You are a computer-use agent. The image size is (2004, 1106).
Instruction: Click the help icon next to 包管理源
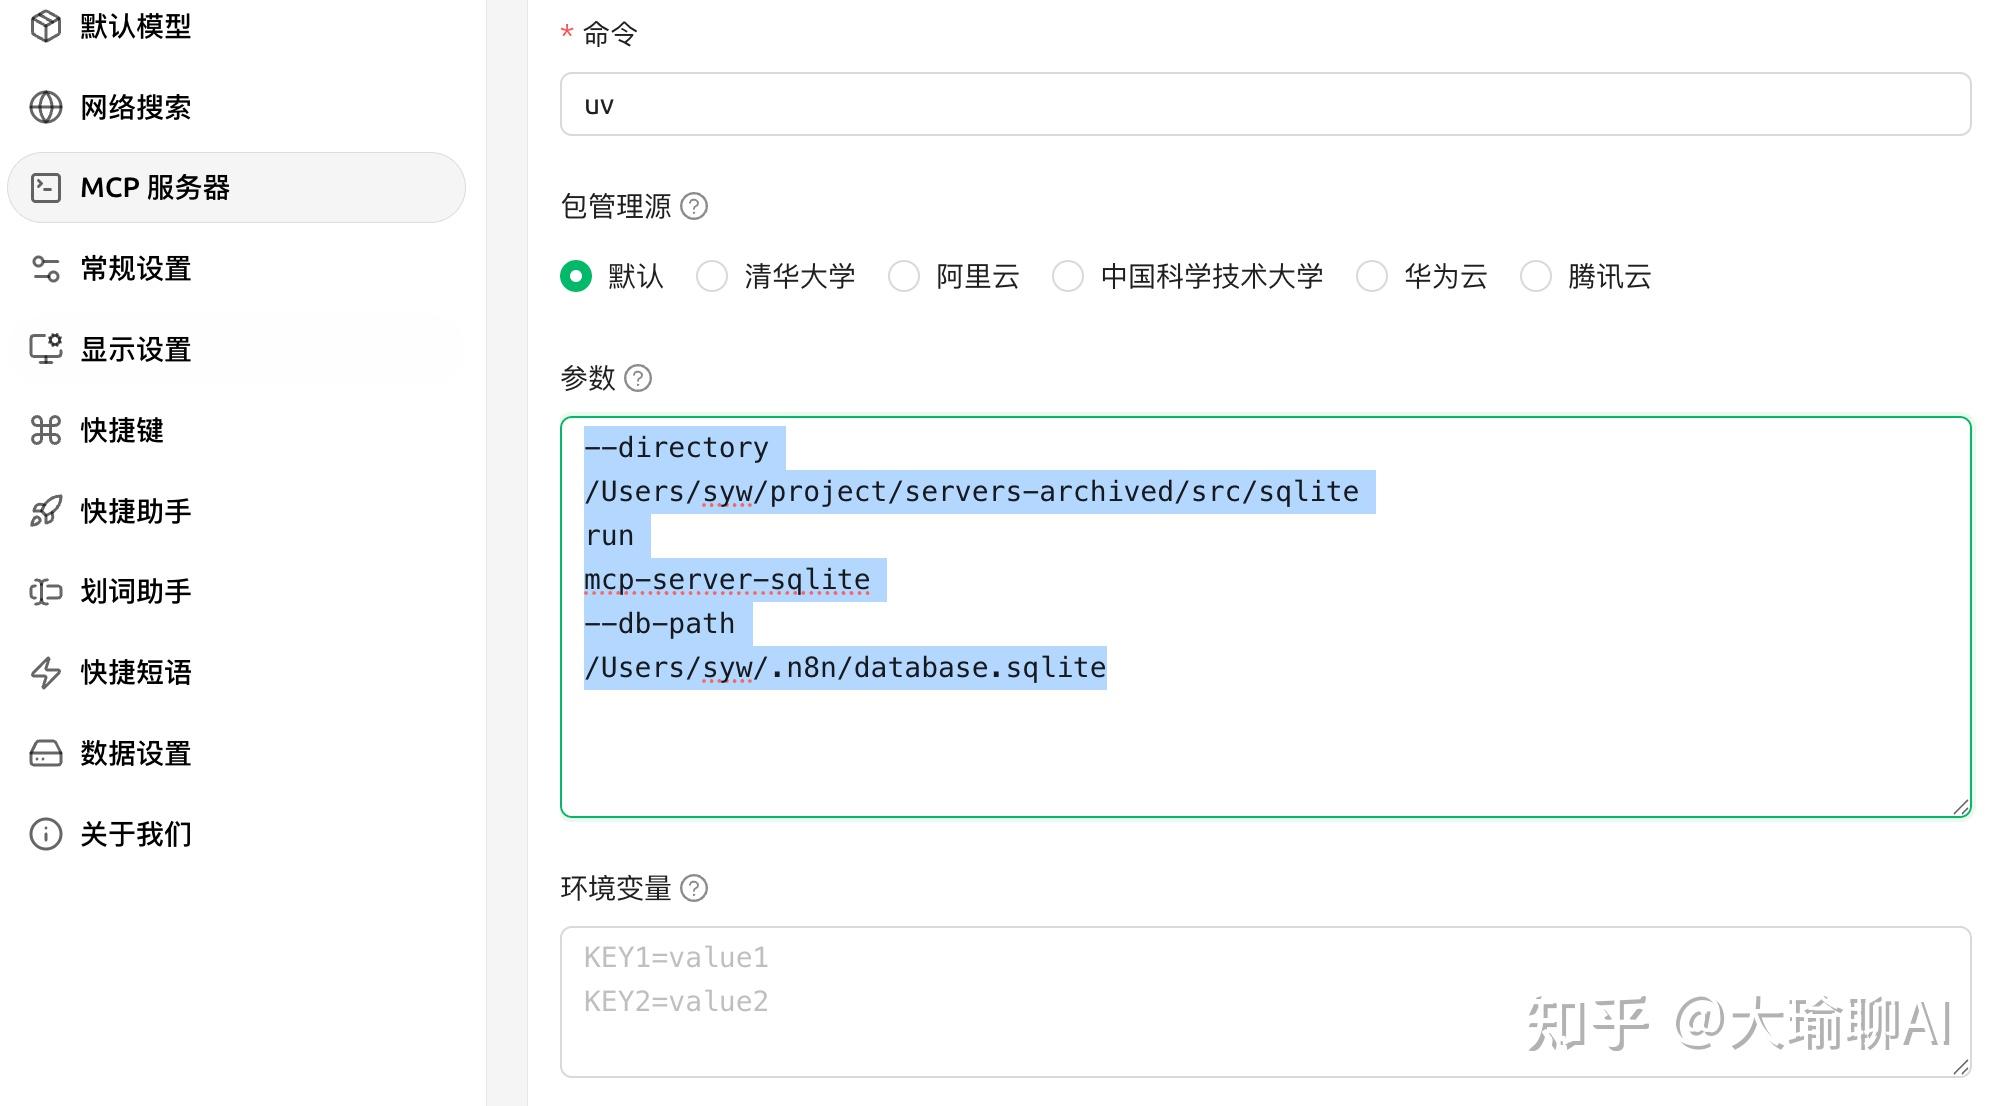click(x=694, y=206)
